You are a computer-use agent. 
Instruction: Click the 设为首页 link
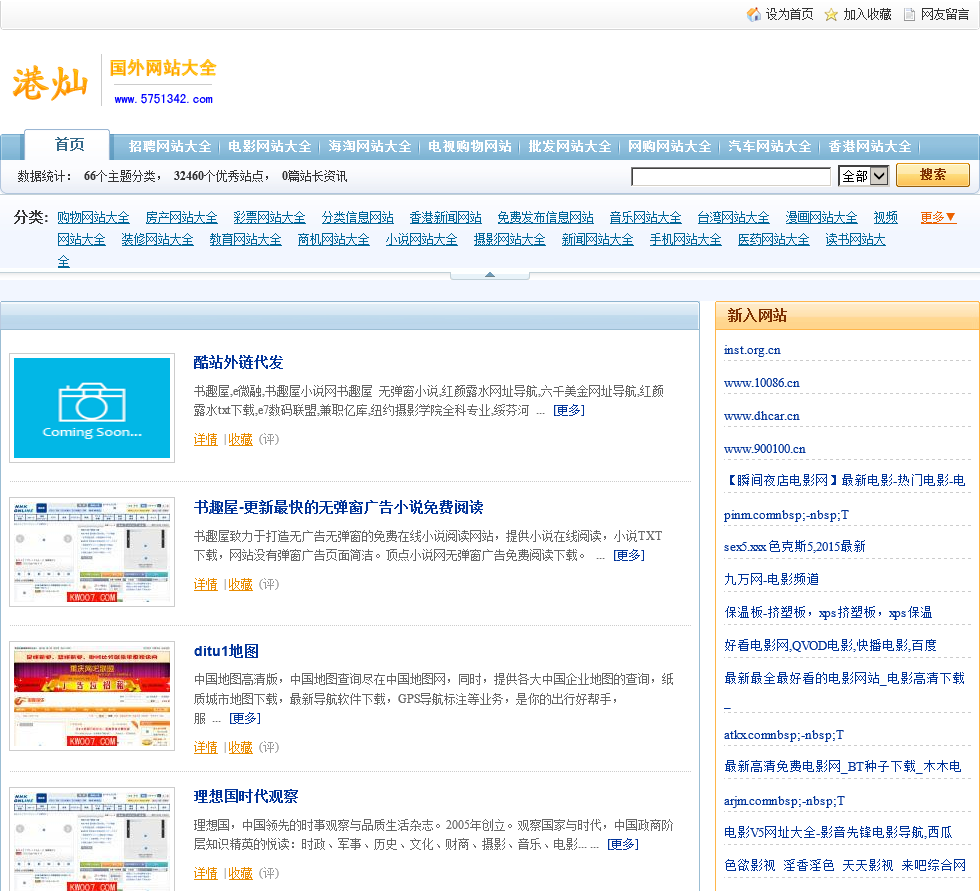pyautogui.click(x=789, y=14)
